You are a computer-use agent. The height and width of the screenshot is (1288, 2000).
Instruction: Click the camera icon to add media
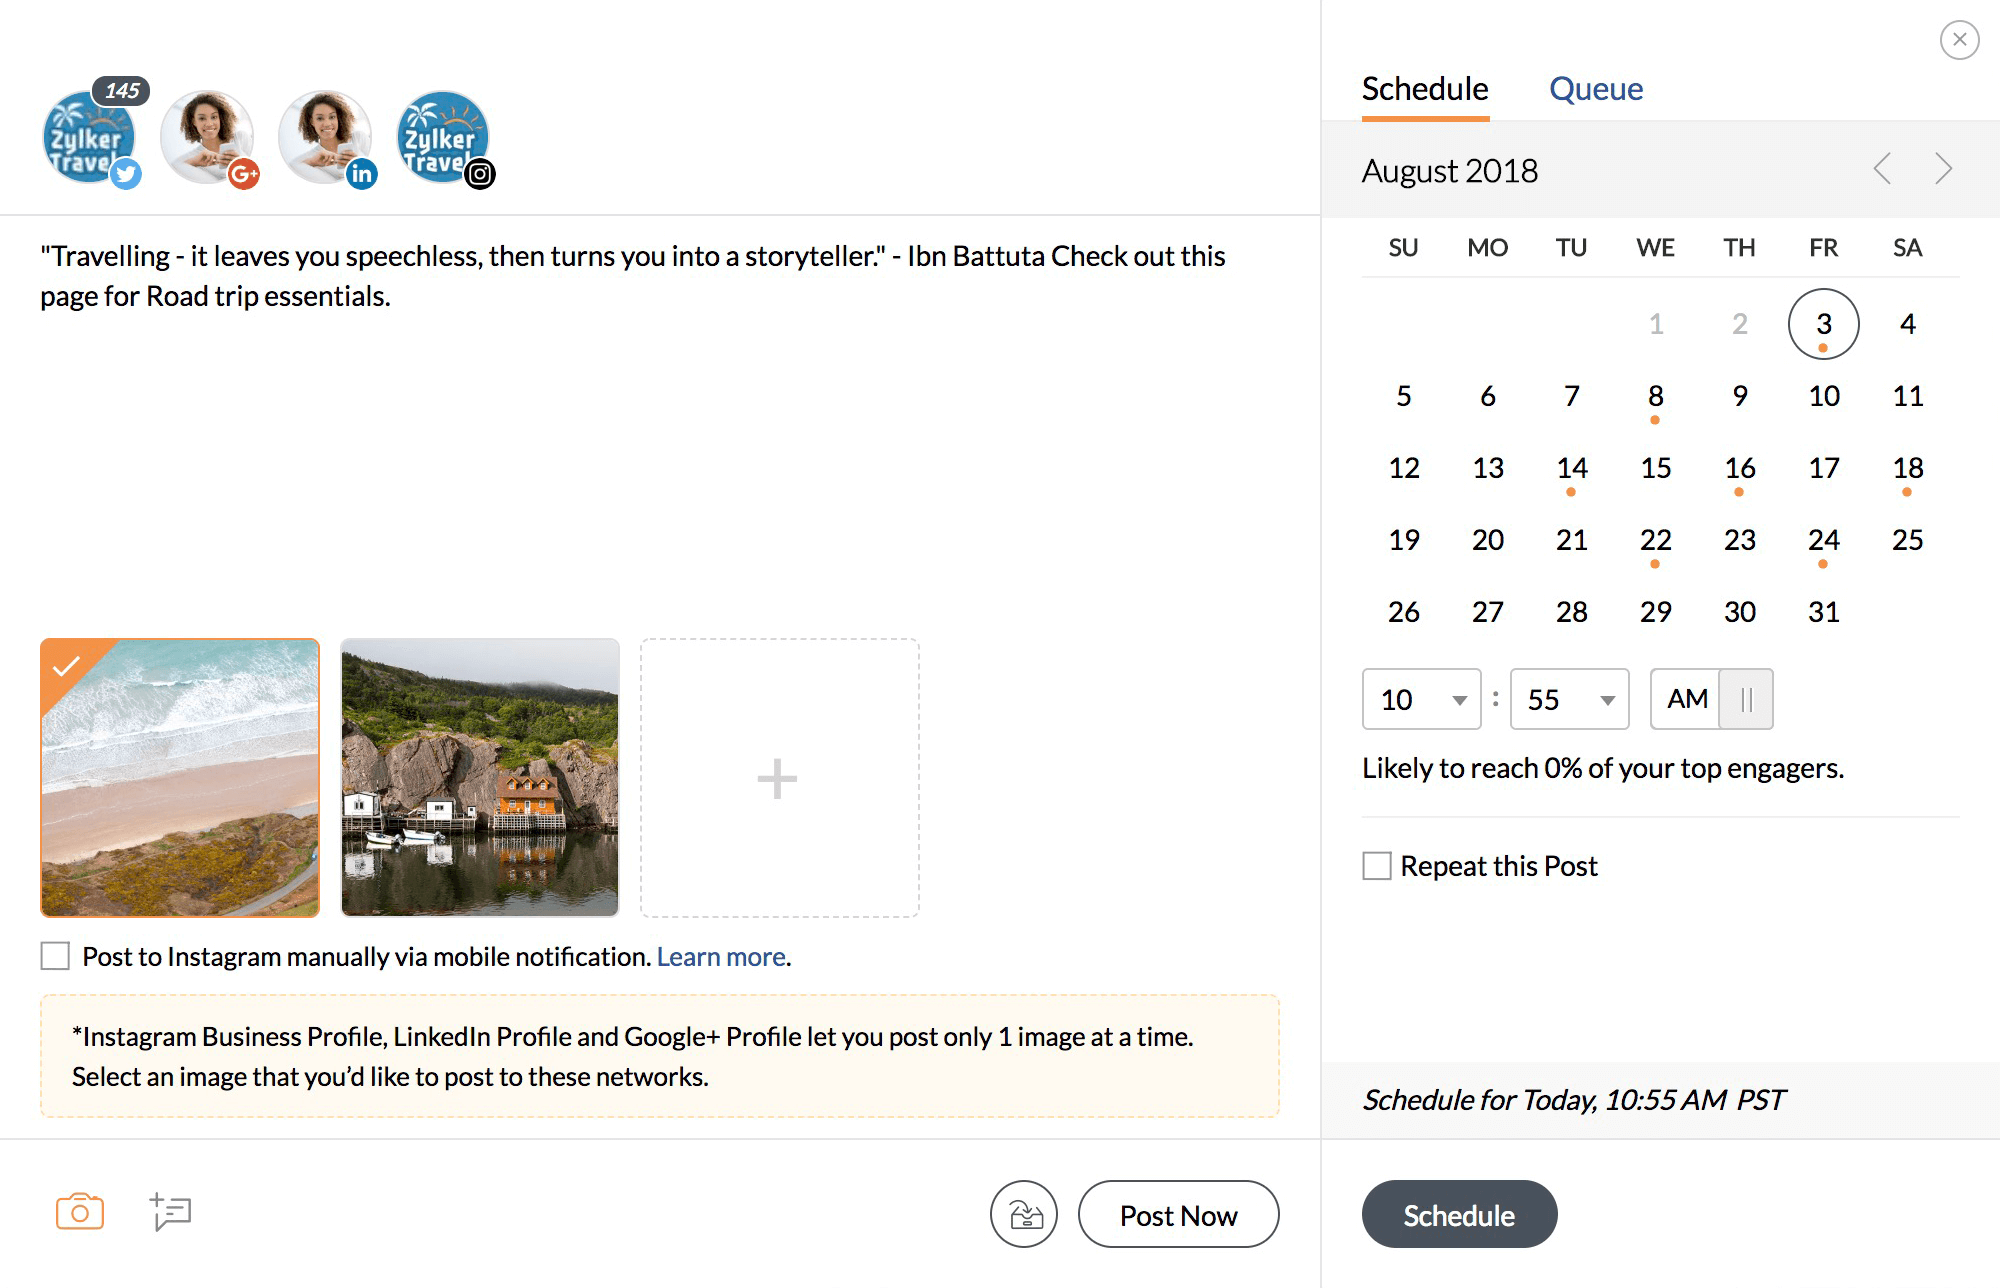(x=80, y=1212)
